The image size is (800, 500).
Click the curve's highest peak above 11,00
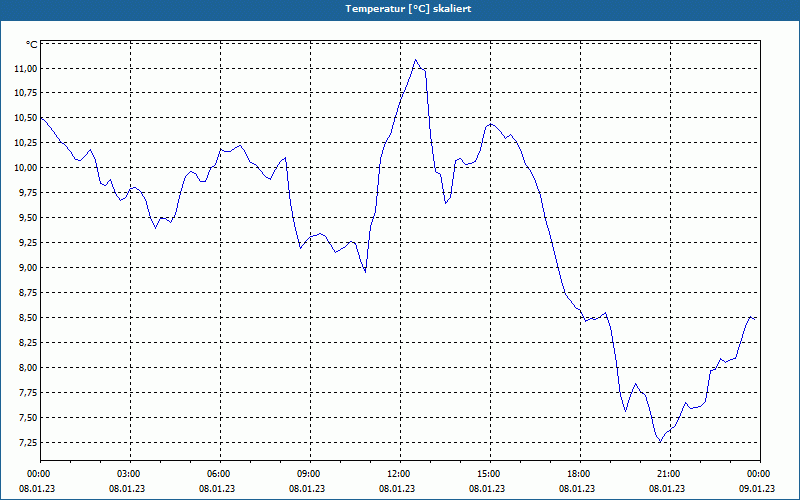[415, 60]
